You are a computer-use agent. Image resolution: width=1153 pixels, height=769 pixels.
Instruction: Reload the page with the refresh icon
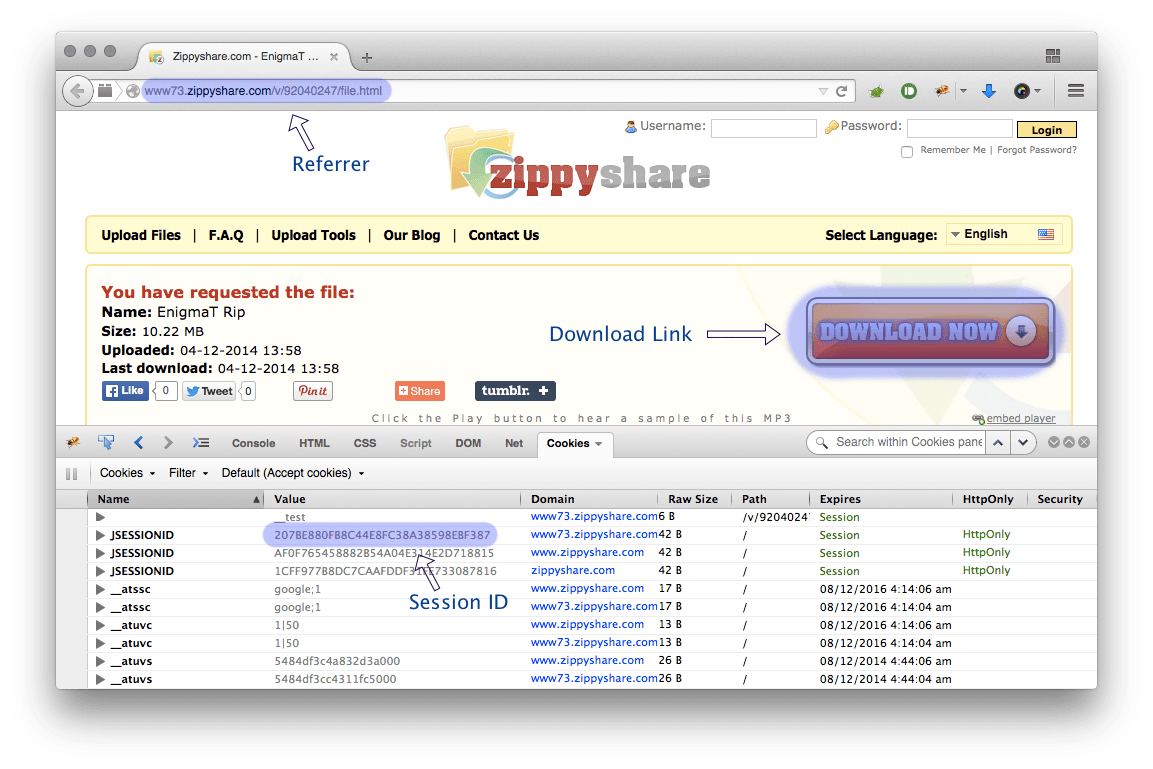[x=842, y=91]
